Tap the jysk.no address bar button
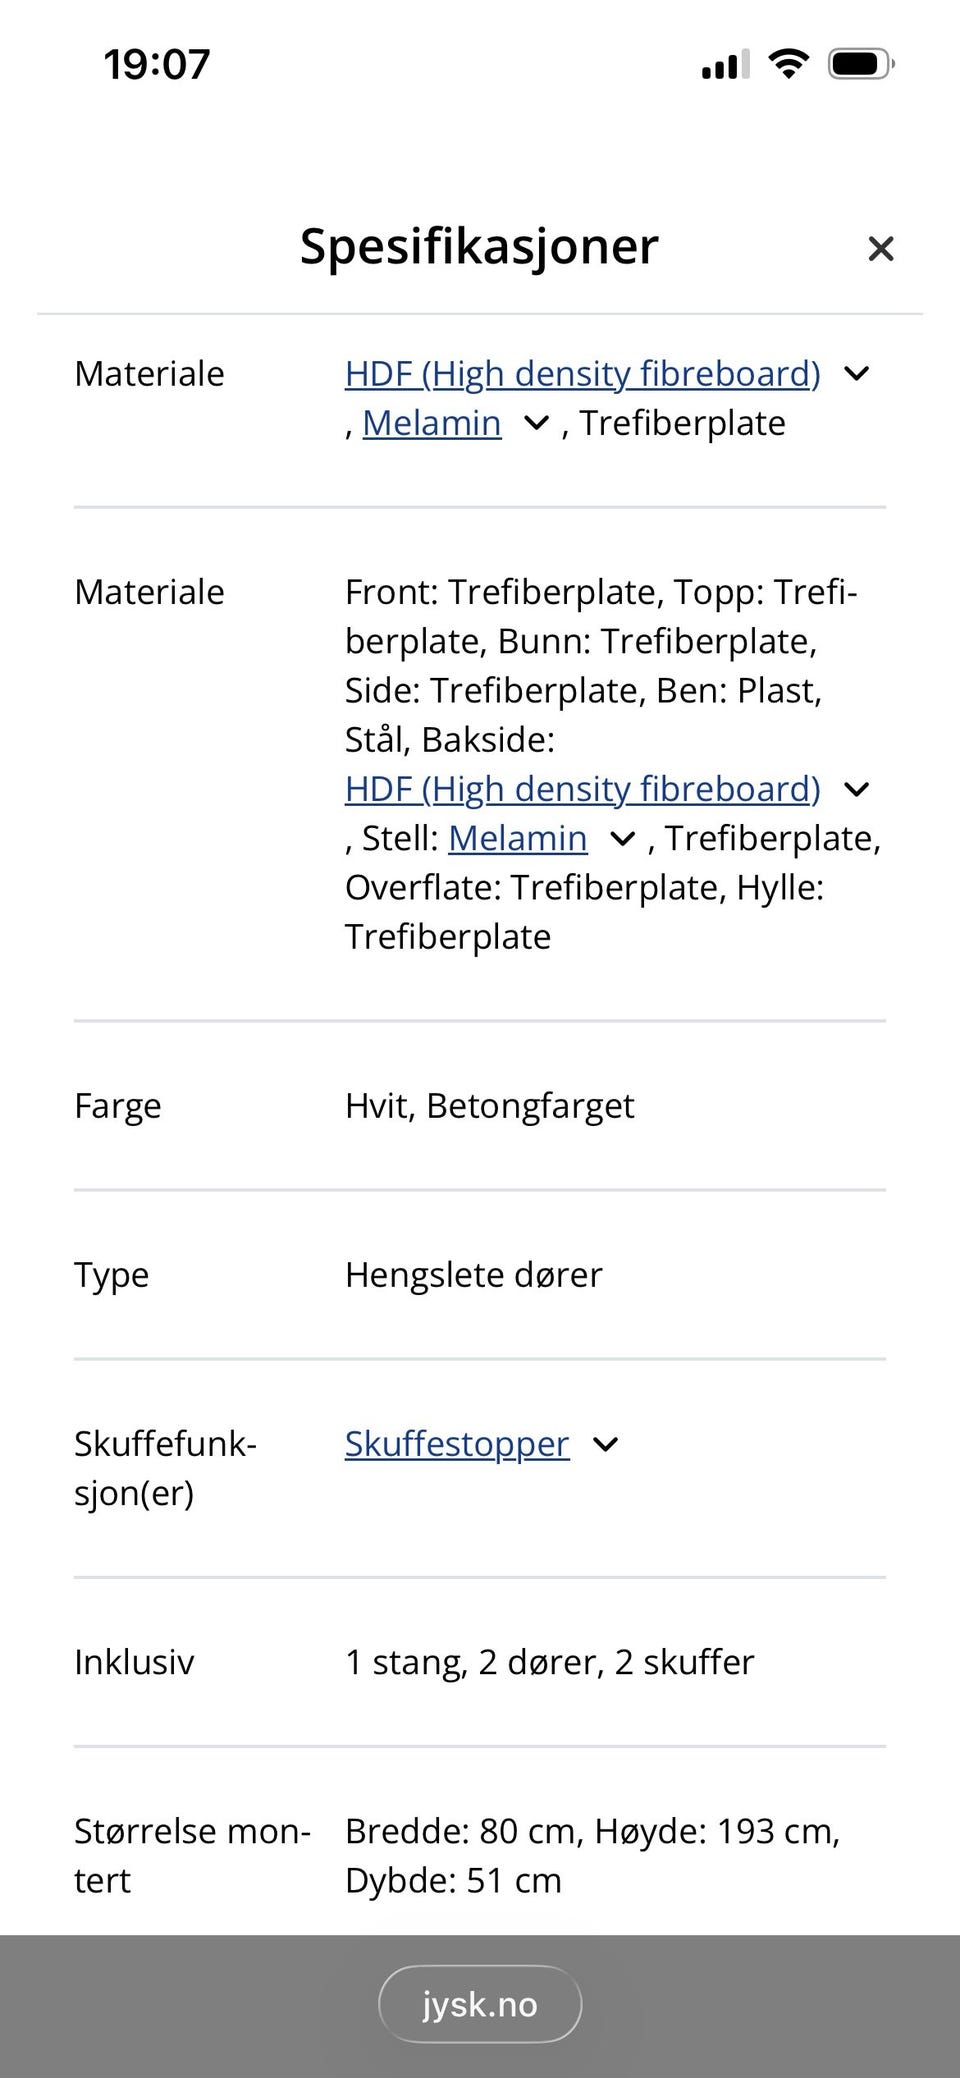 tap(480, 2003)
